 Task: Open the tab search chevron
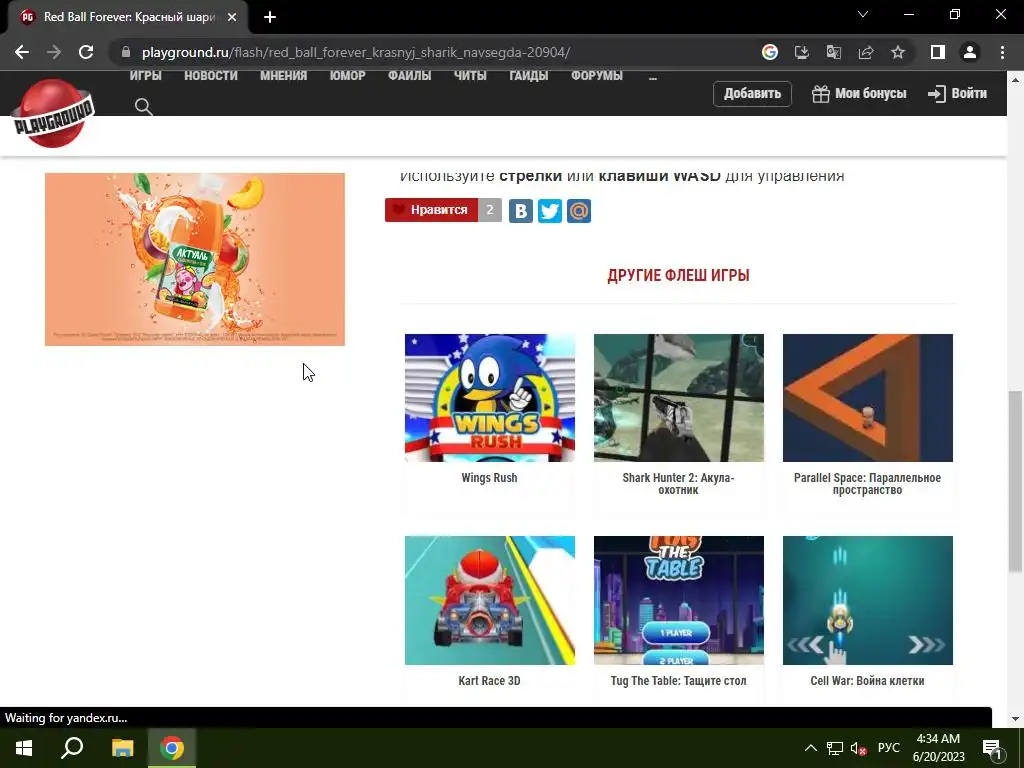pyautogui.click(x=863, y=14)
